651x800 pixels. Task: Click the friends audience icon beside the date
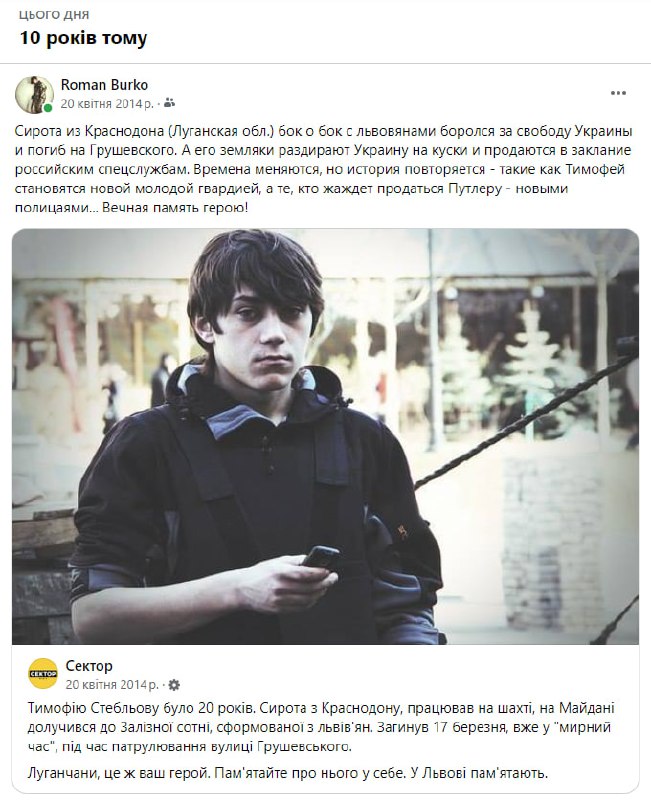pos(169,104)
